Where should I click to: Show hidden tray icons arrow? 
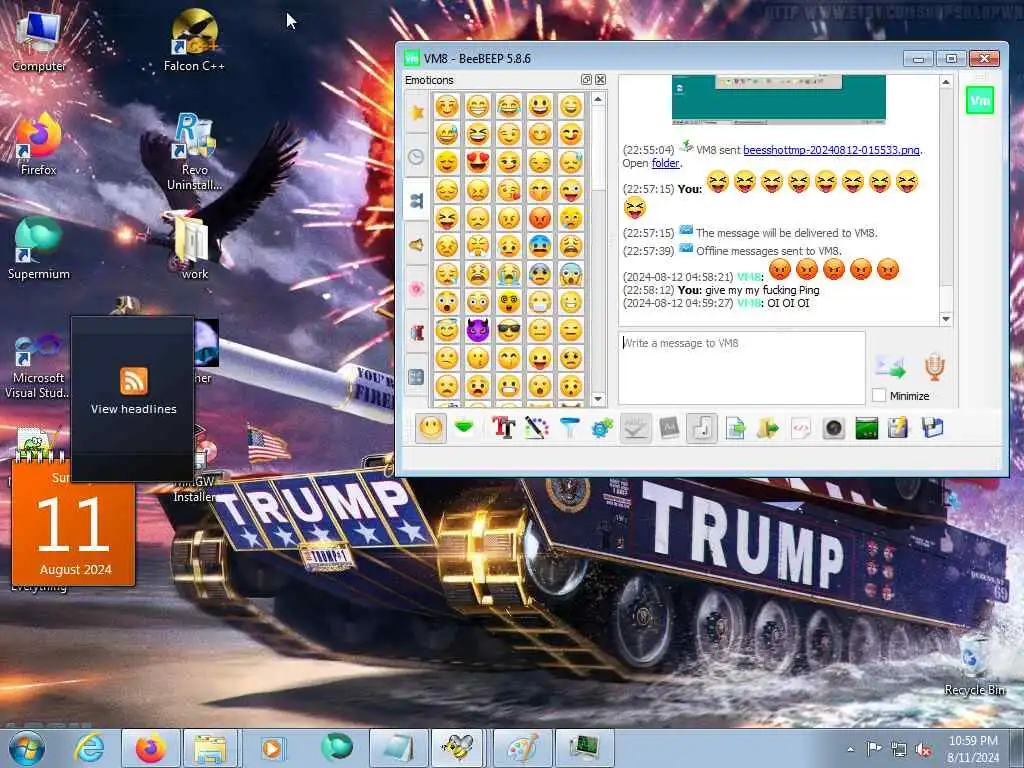tap(850, 750)
